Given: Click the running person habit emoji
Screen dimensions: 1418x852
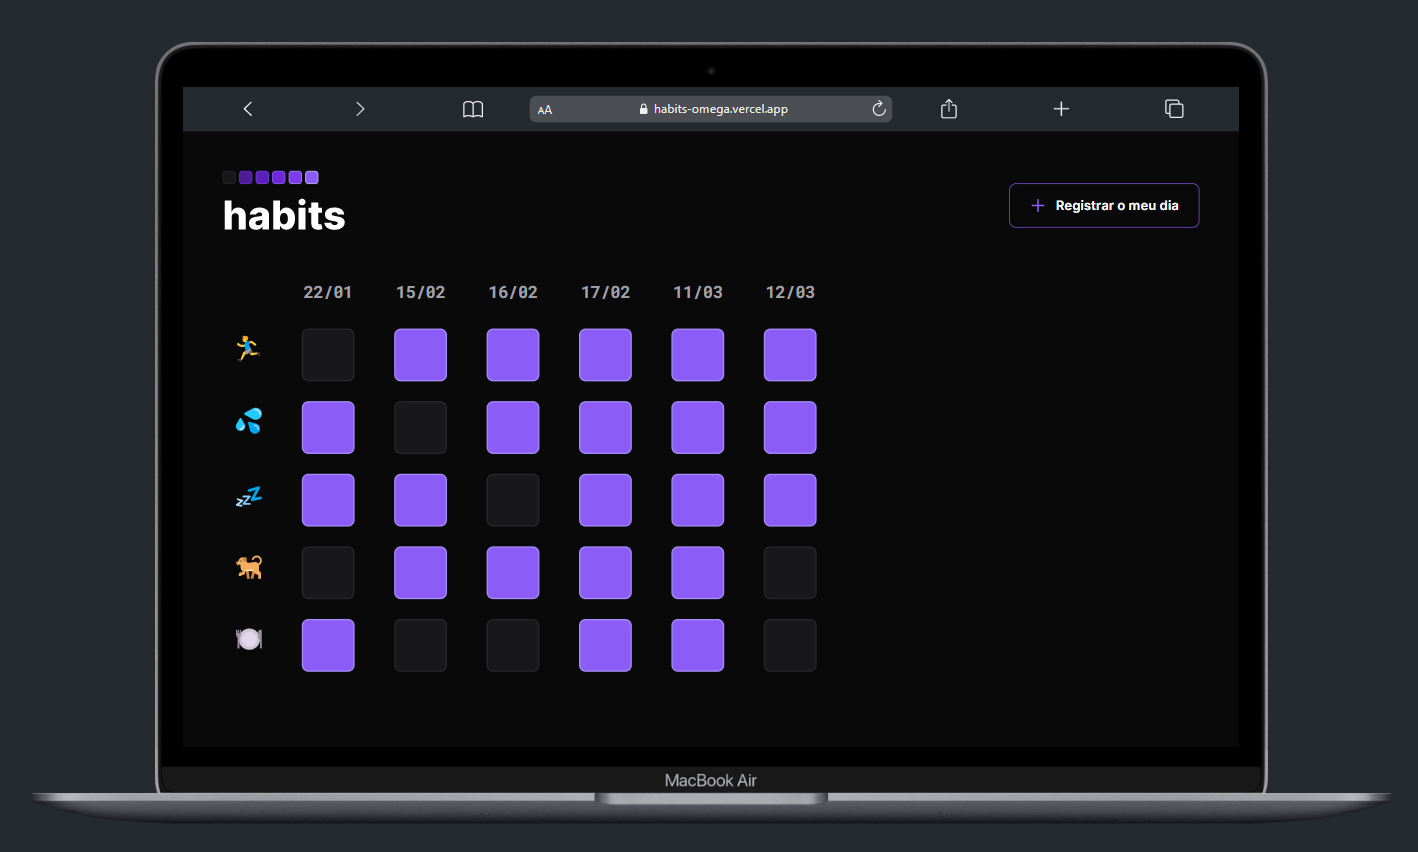Looking at the screenshot, I should [x=248, y=348].
